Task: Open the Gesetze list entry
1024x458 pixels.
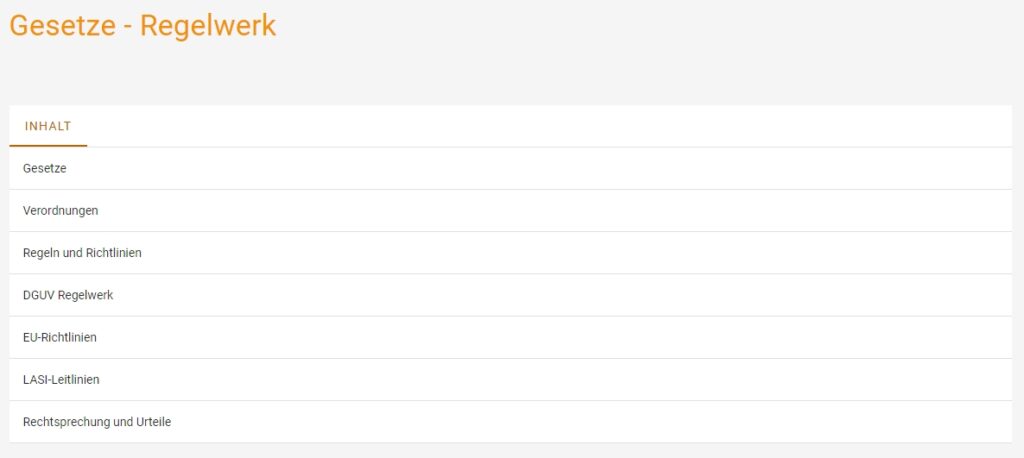Action: tap(45, 169)
